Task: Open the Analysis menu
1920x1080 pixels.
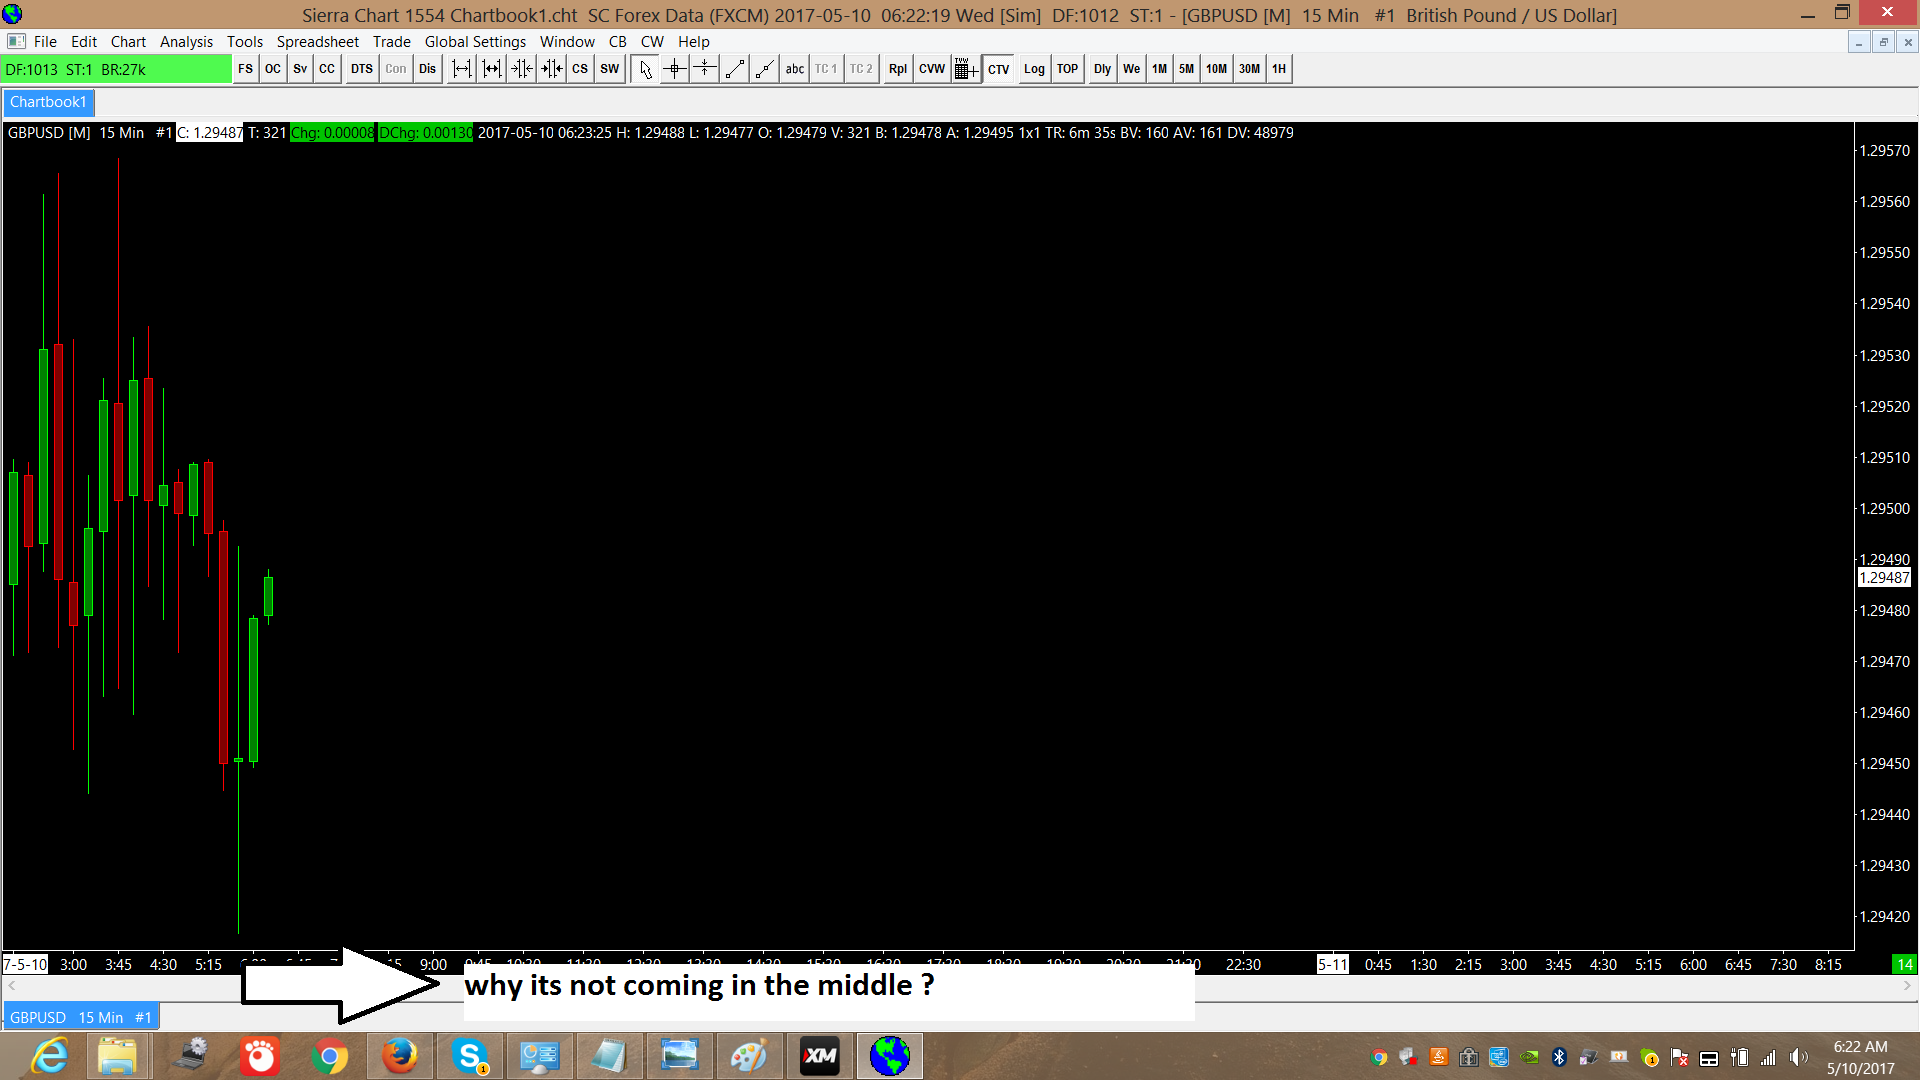Action: pos(186,41)
